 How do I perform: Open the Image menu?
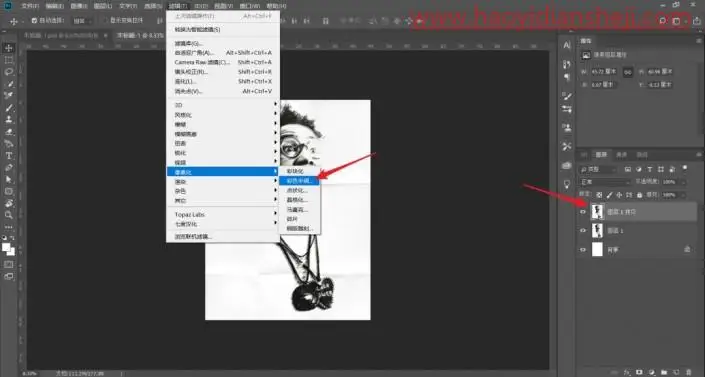[x=79, y=6]
